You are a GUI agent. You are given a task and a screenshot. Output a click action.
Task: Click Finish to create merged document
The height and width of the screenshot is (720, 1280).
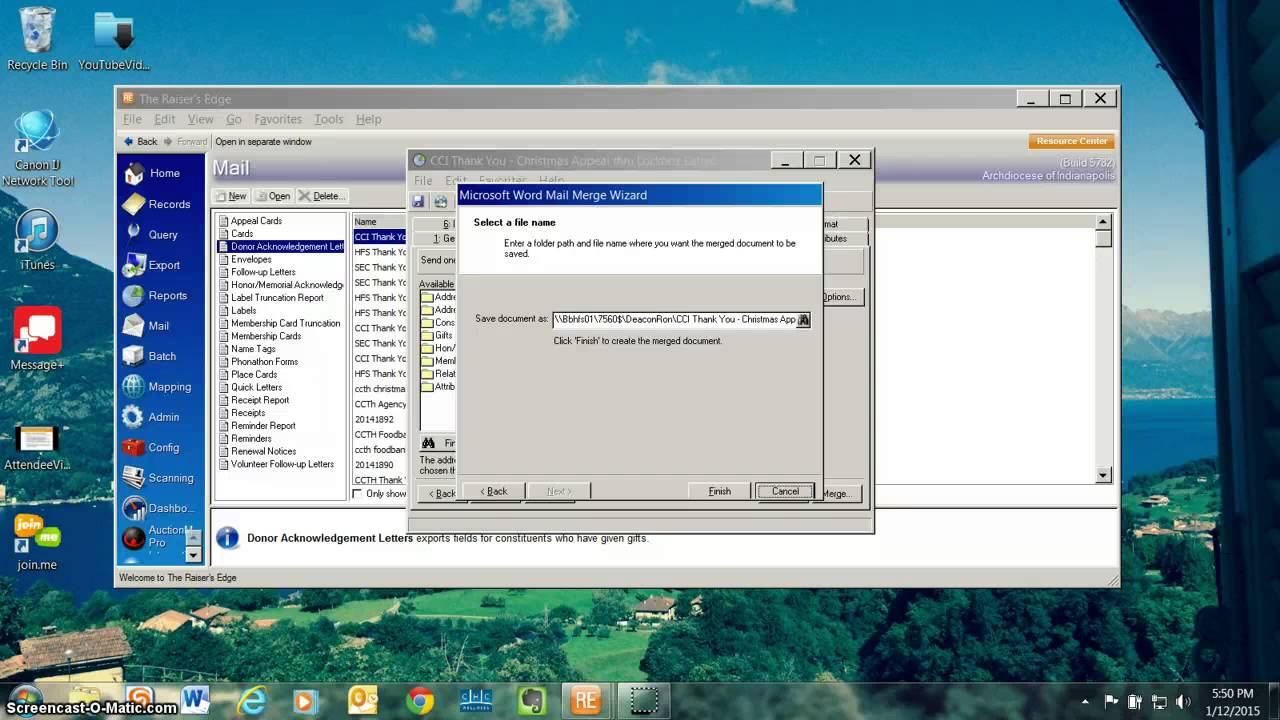click(x=720, y=491)
